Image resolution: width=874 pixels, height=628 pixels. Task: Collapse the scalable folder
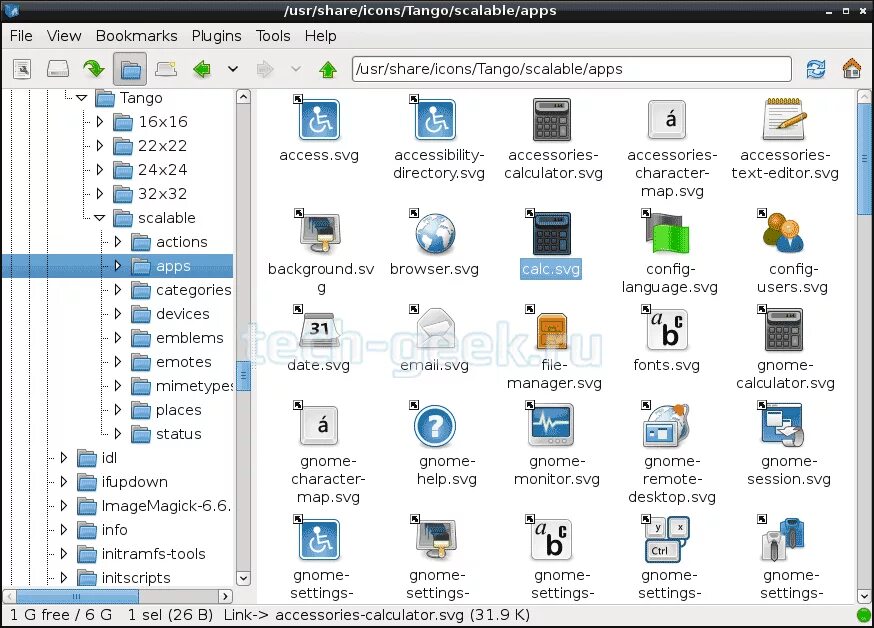coord(100,218)
